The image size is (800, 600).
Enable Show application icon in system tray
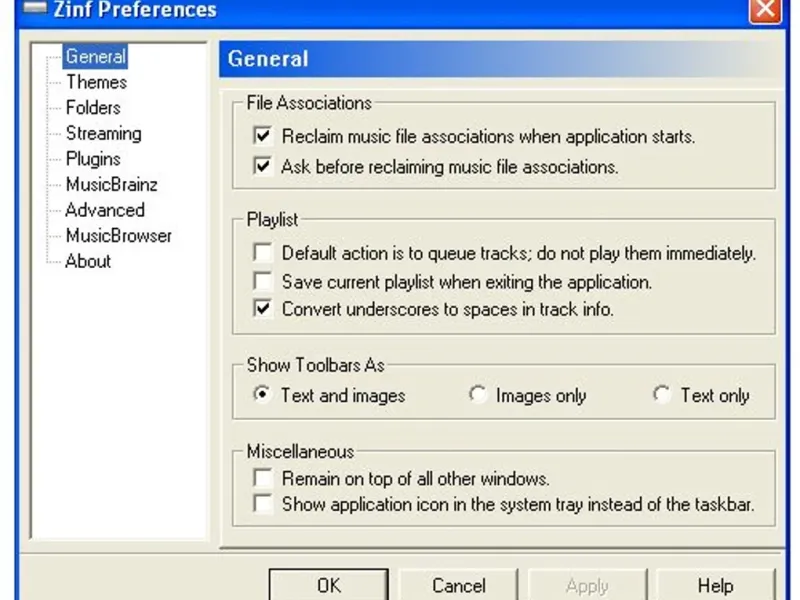tap(263, 504)
